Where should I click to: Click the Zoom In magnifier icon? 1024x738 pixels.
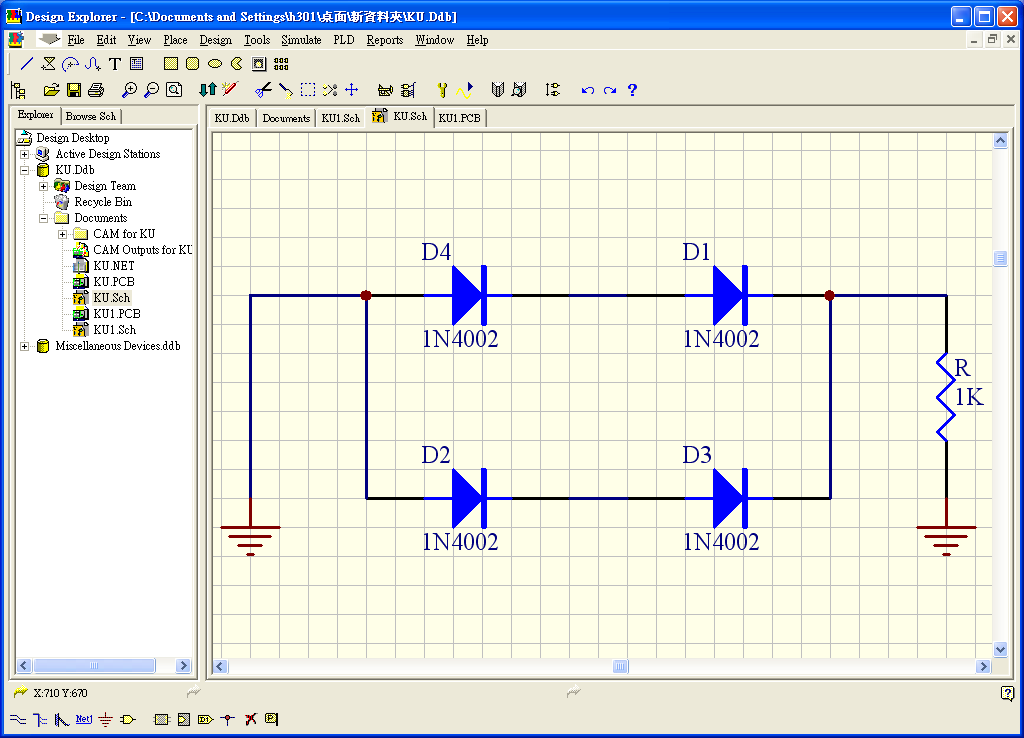pyautogui.click(x=129, y=90)
